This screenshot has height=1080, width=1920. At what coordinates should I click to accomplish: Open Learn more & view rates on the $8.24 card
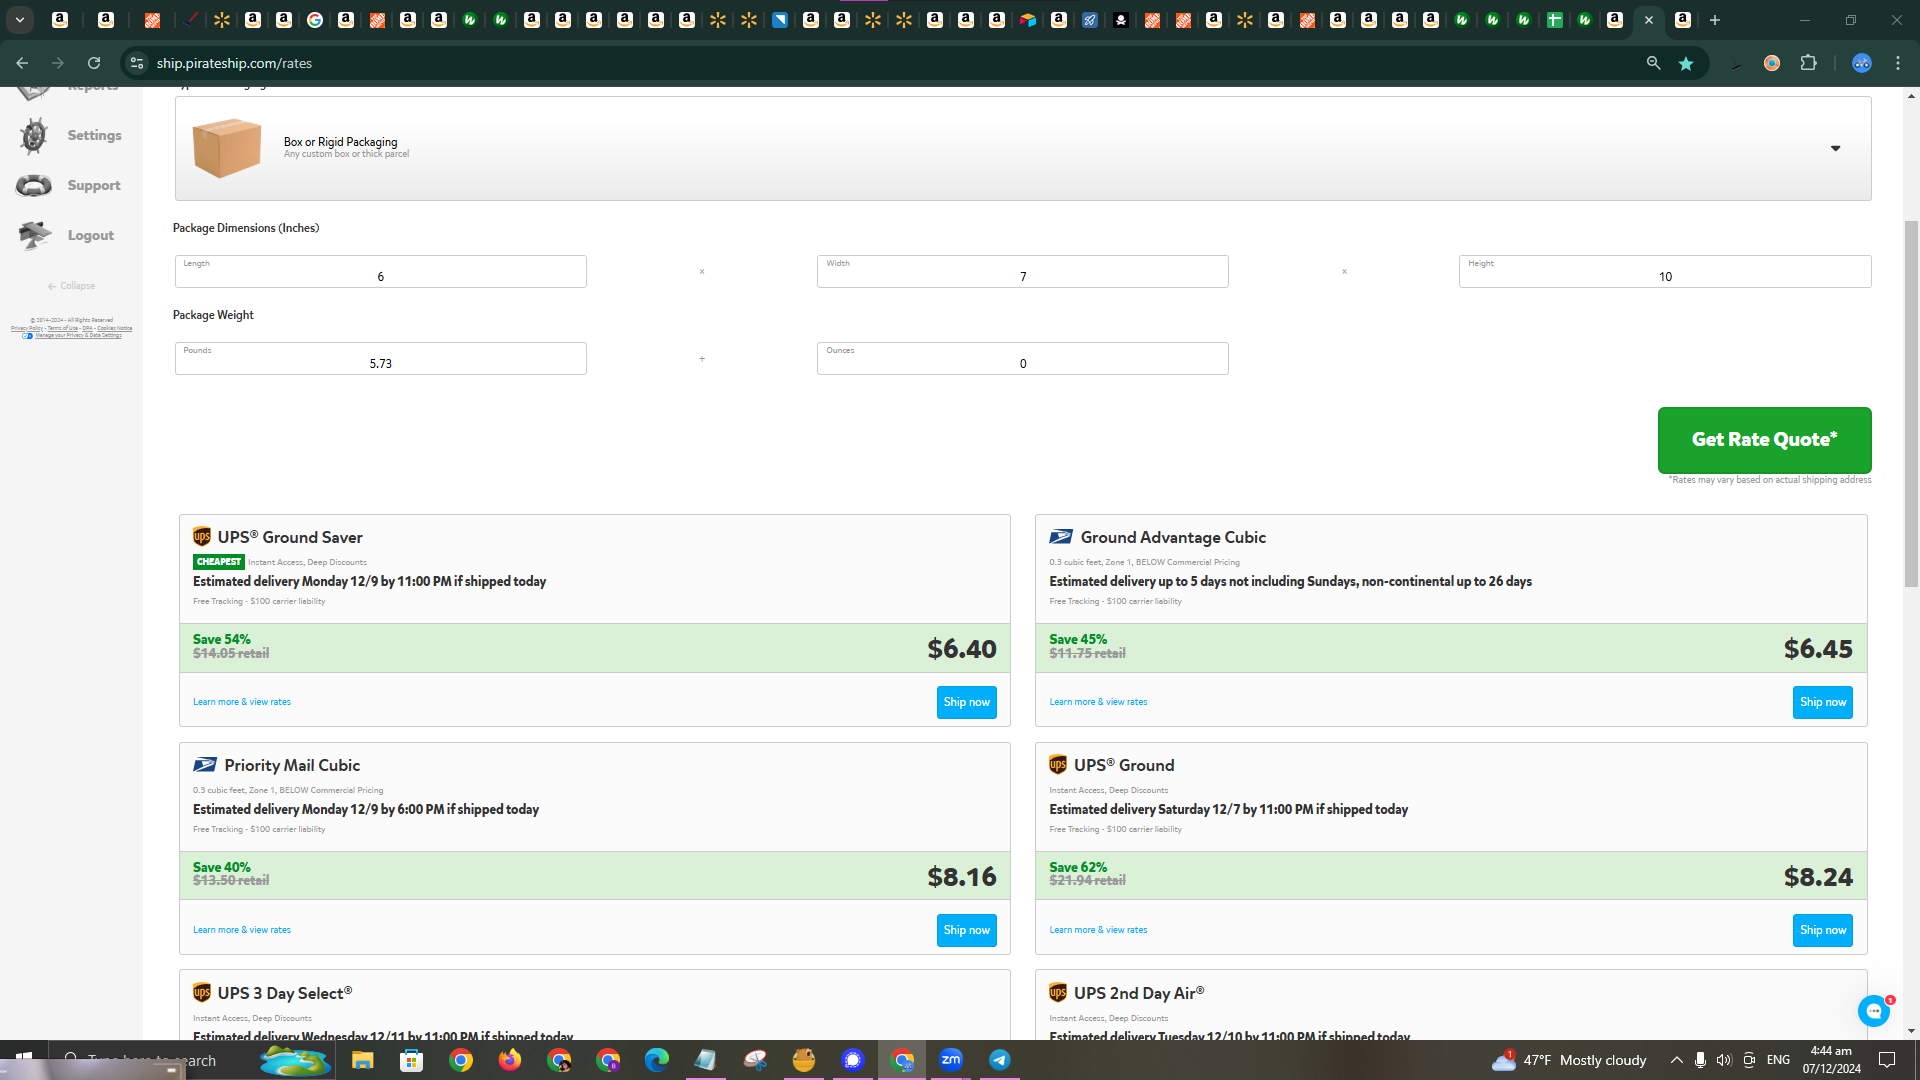(1098, 930)
